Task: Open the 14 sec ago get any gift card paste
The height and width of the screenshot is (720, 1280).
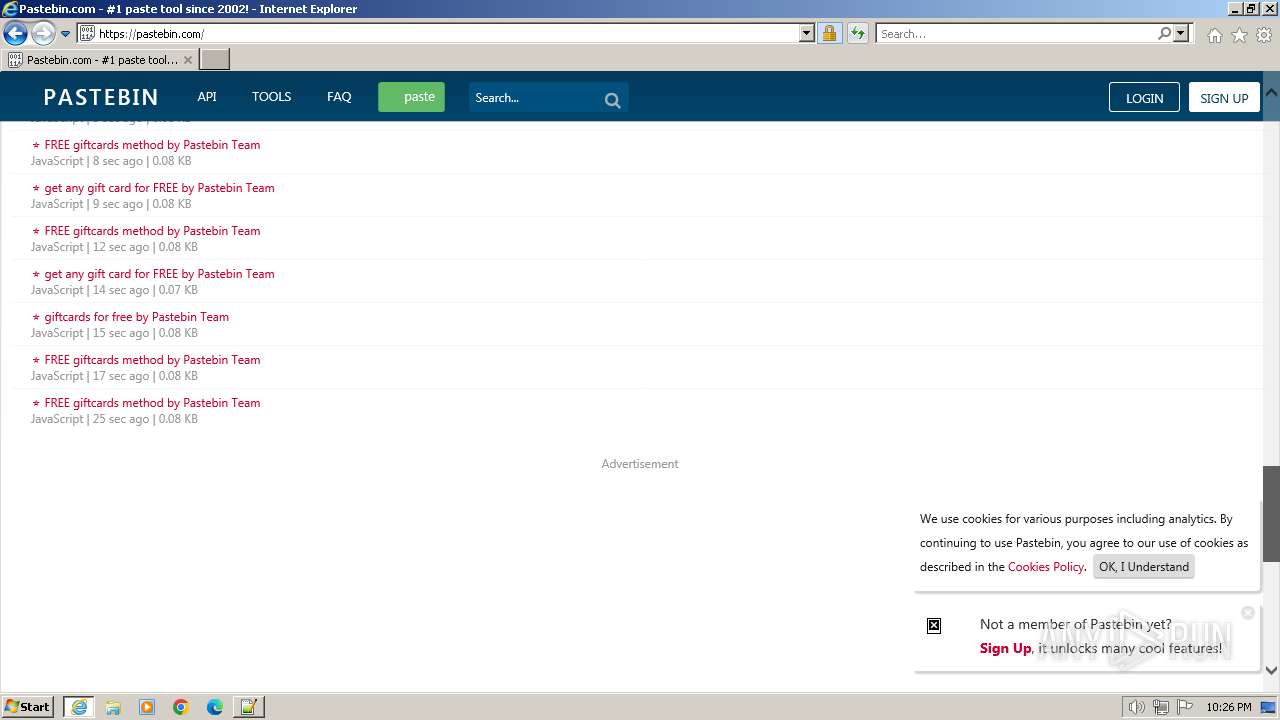Action: (x=159, y=274)
